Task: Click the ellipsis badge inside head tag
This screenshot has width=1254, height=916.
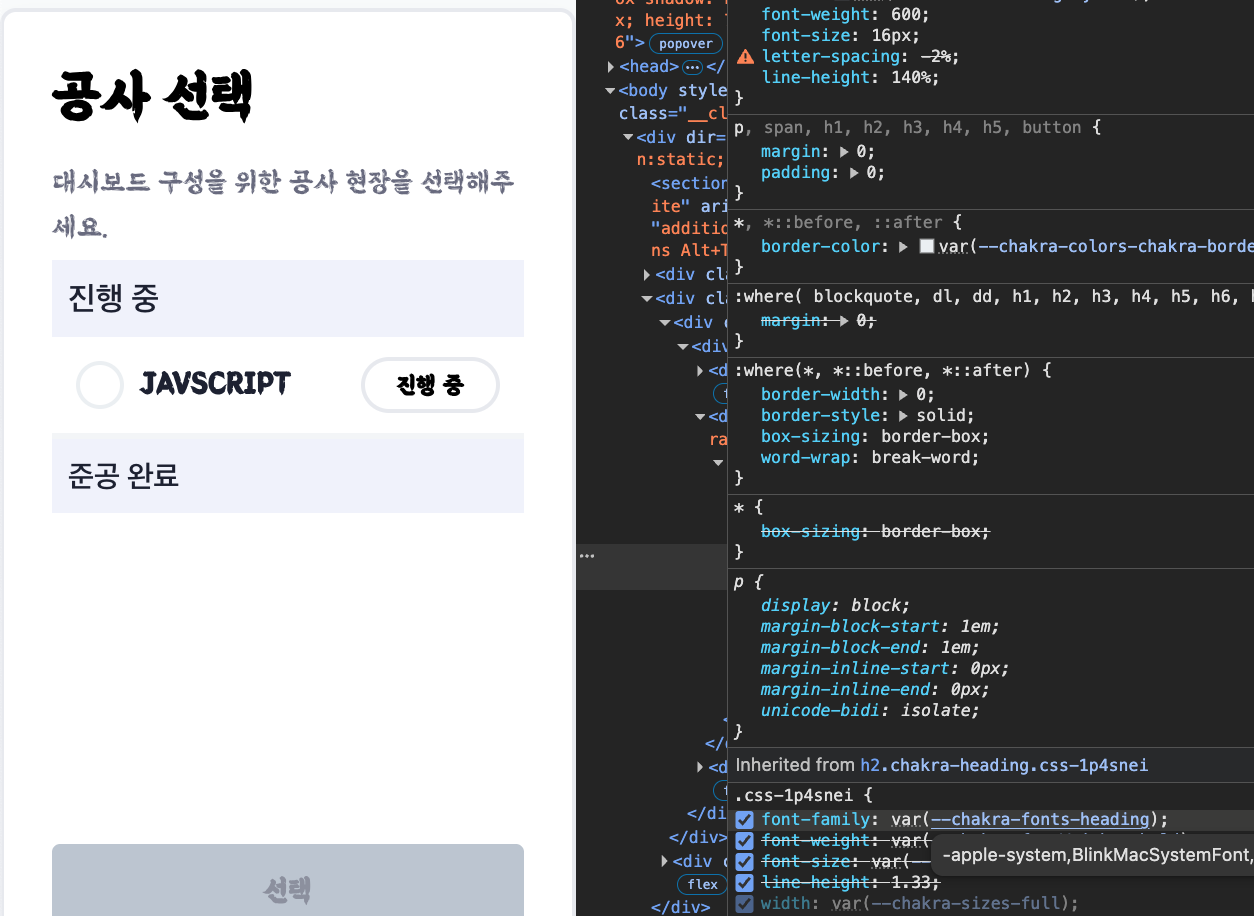Action: click(692, 67)
